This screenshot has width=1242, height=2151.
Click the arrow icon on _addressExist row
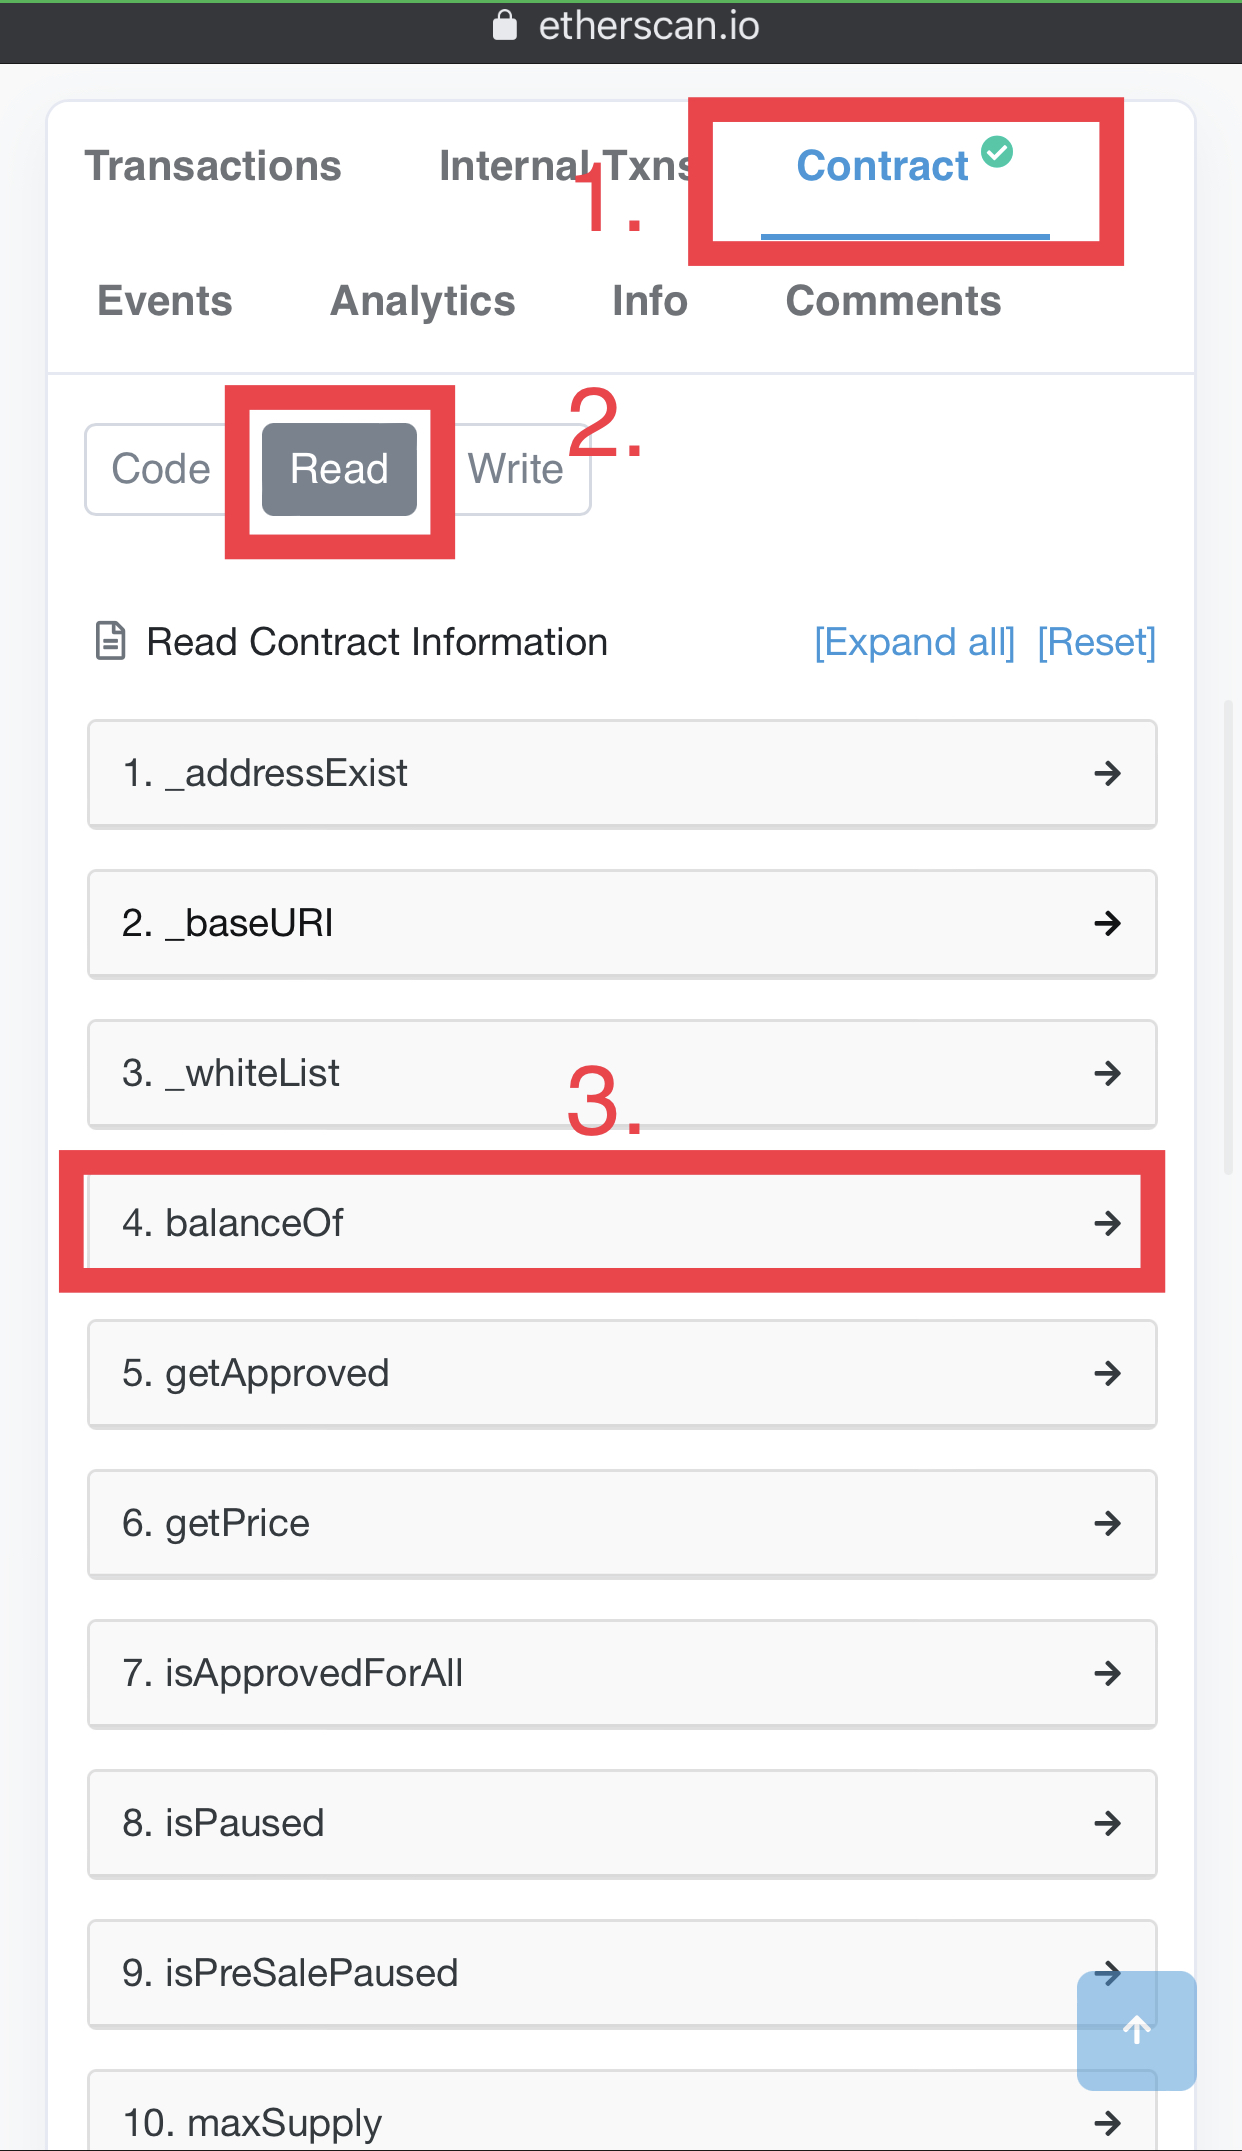[x=1107, y=773]
